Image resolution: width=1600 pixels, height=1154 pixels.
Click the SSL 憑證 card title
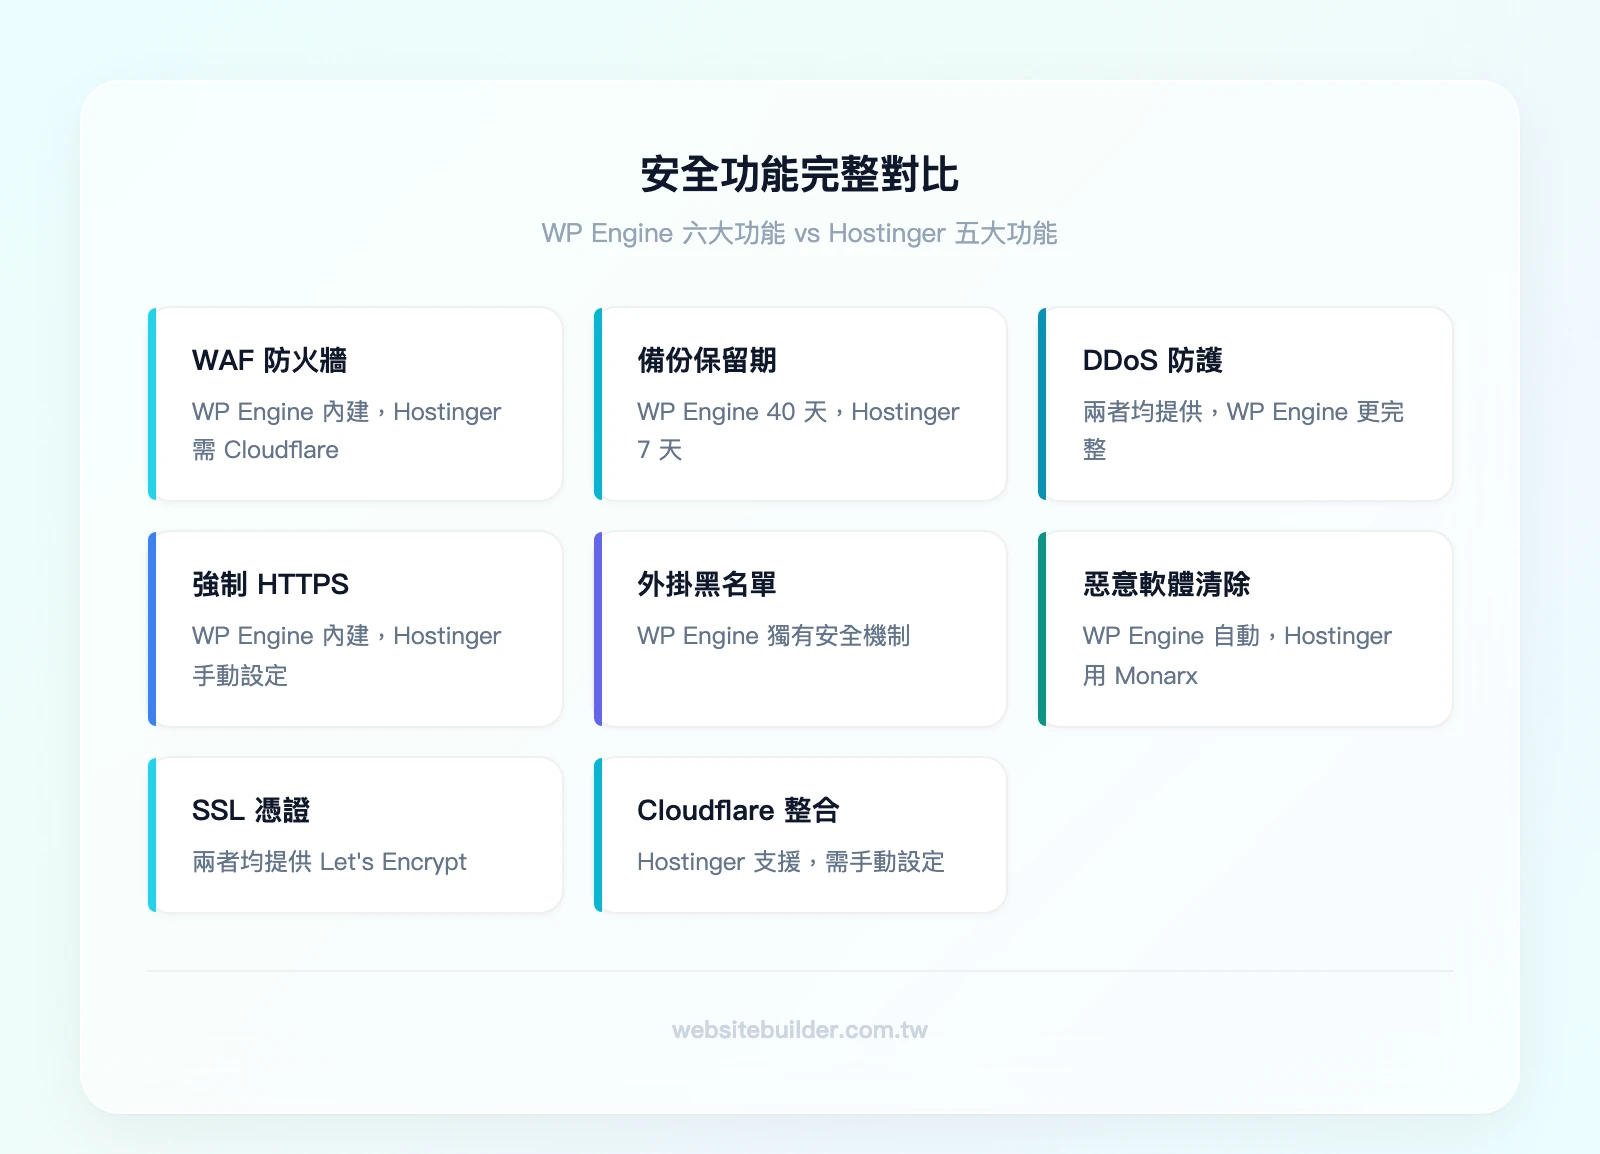251,810
